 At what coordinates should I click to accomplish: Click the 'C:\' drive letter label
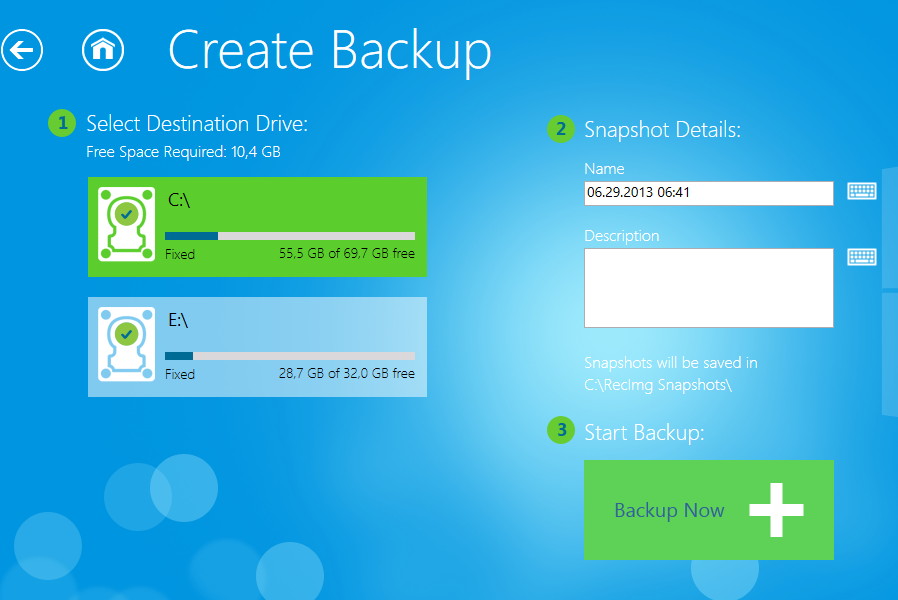coord(179,200)
